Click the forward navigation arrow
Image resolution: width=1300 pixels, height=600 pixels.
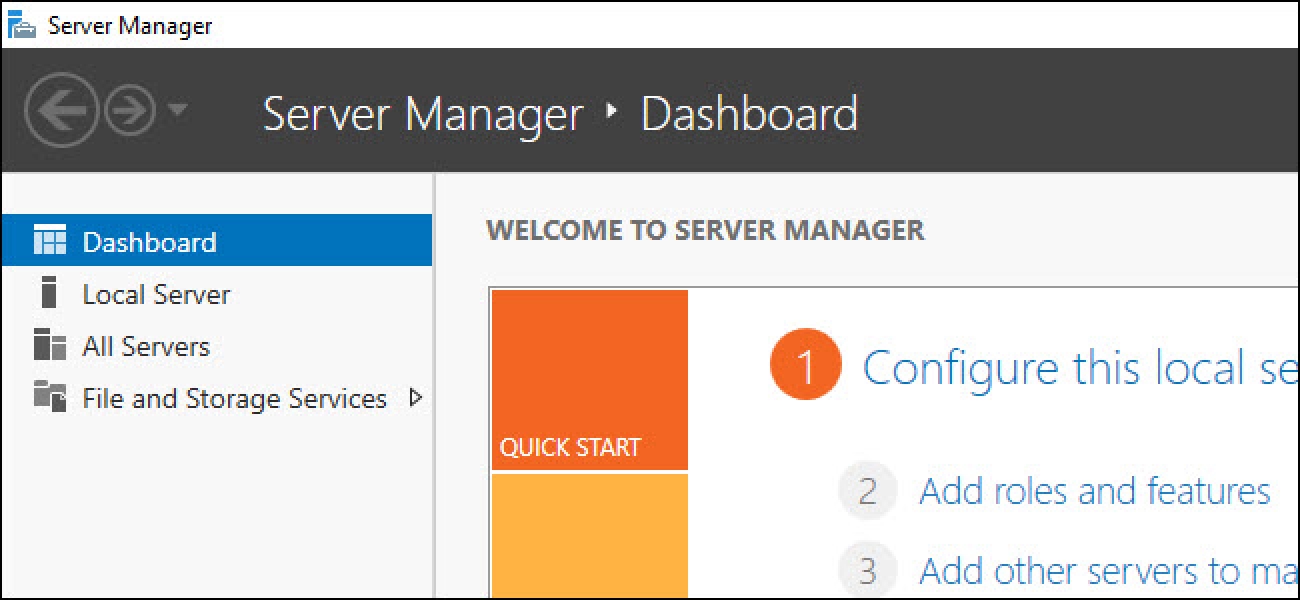tap(130, 112)
